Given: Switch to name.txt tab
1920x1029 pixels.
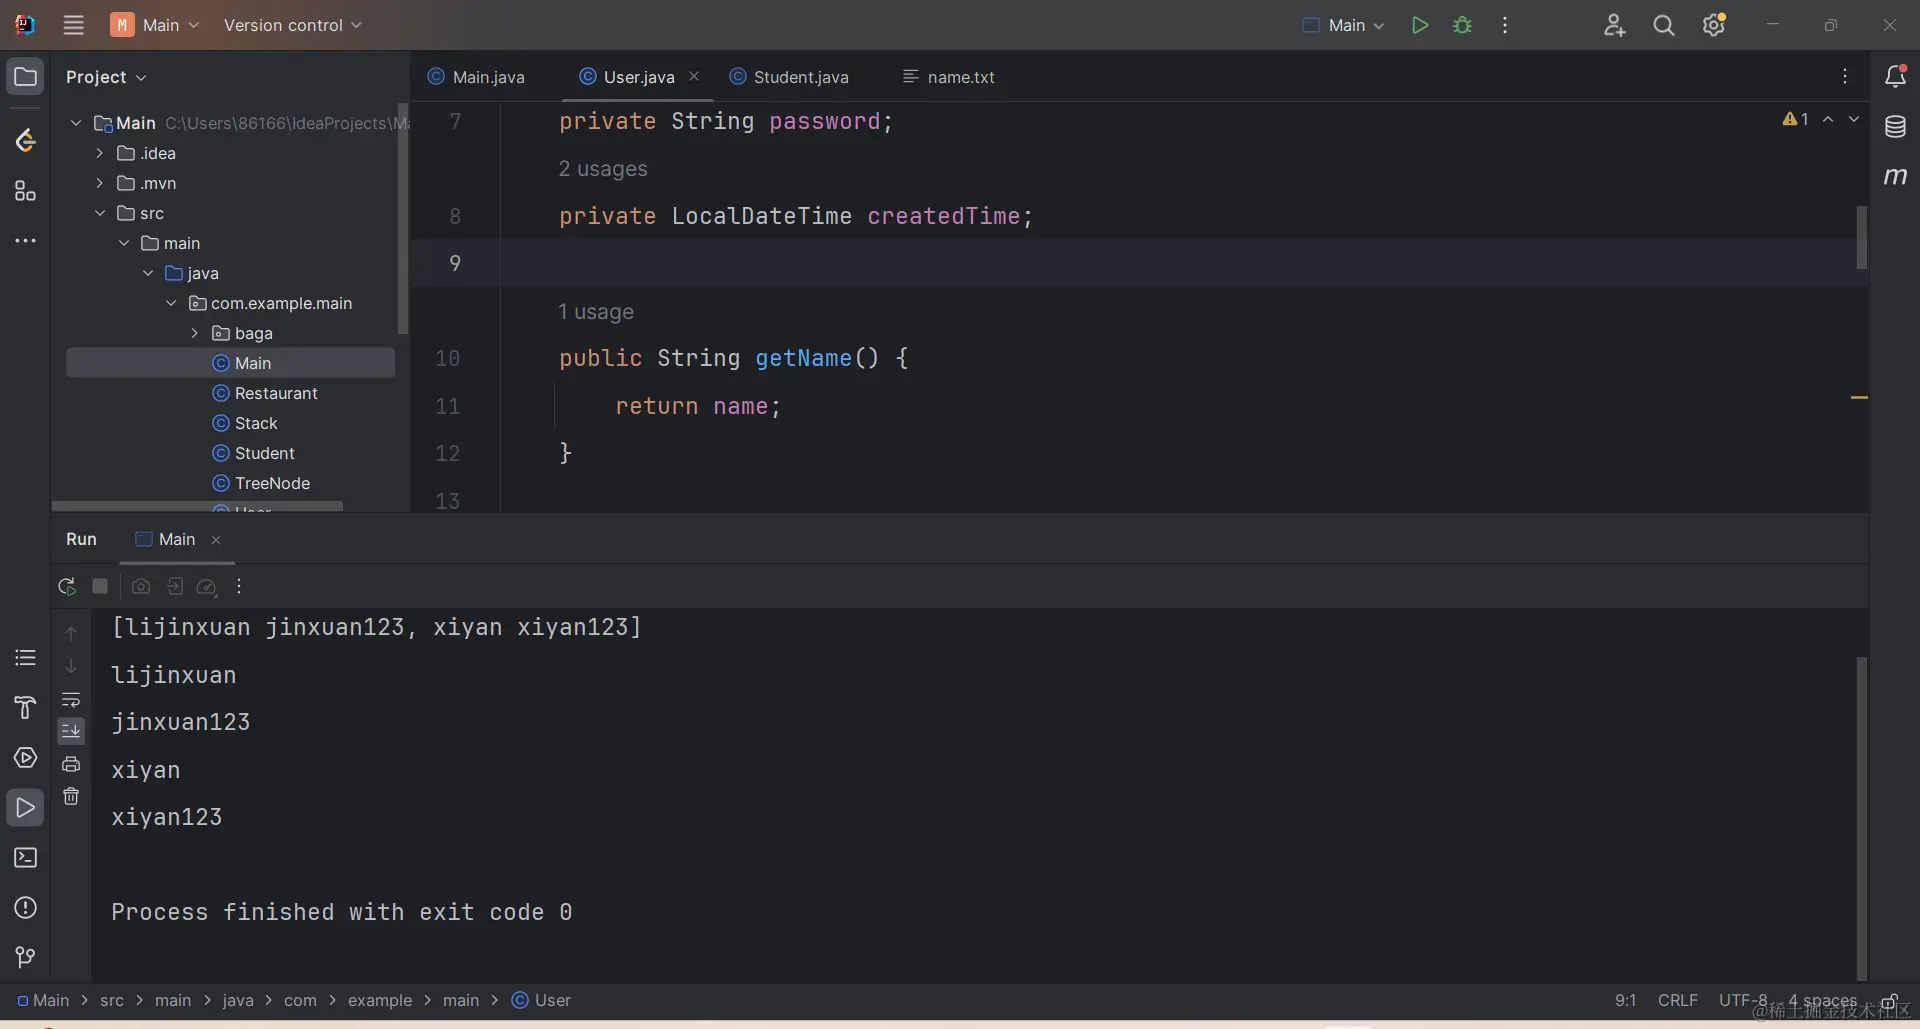Looking at the screenshot, I should point(948,77).
